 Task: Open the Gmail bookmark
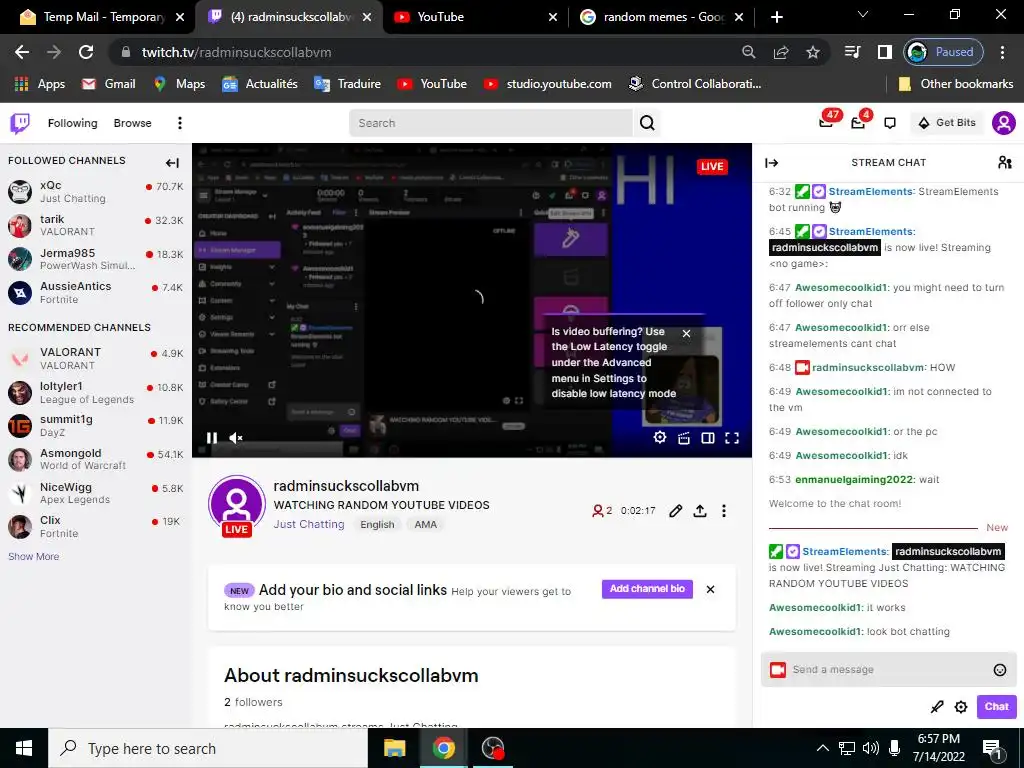click(108, 84)
